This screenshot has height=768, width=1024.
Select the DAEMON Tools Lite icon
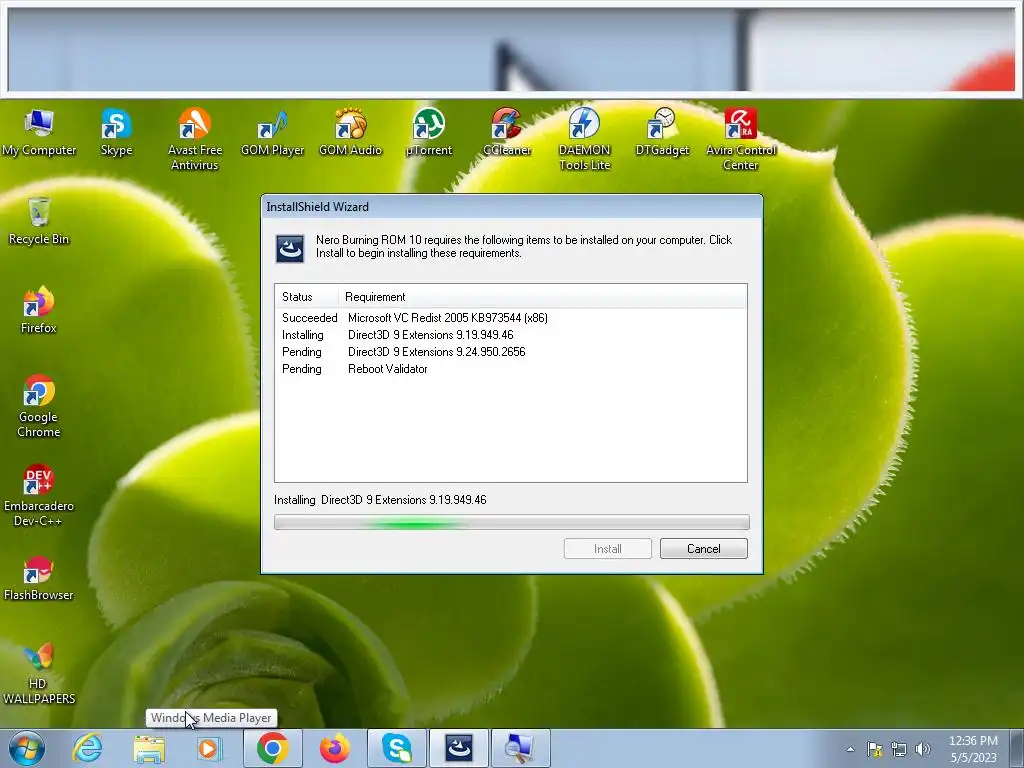[x=584, y=140]
